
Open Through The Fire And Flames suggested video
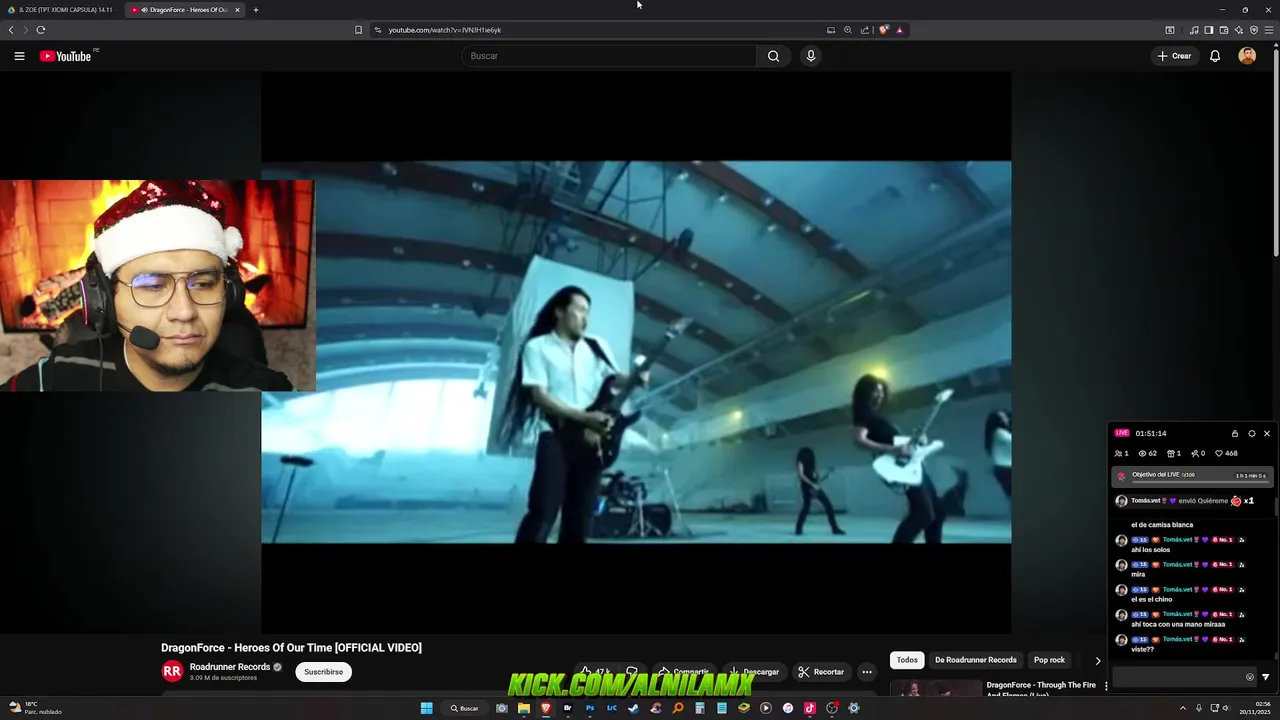pyautogui.click(x=1041, y=689)
